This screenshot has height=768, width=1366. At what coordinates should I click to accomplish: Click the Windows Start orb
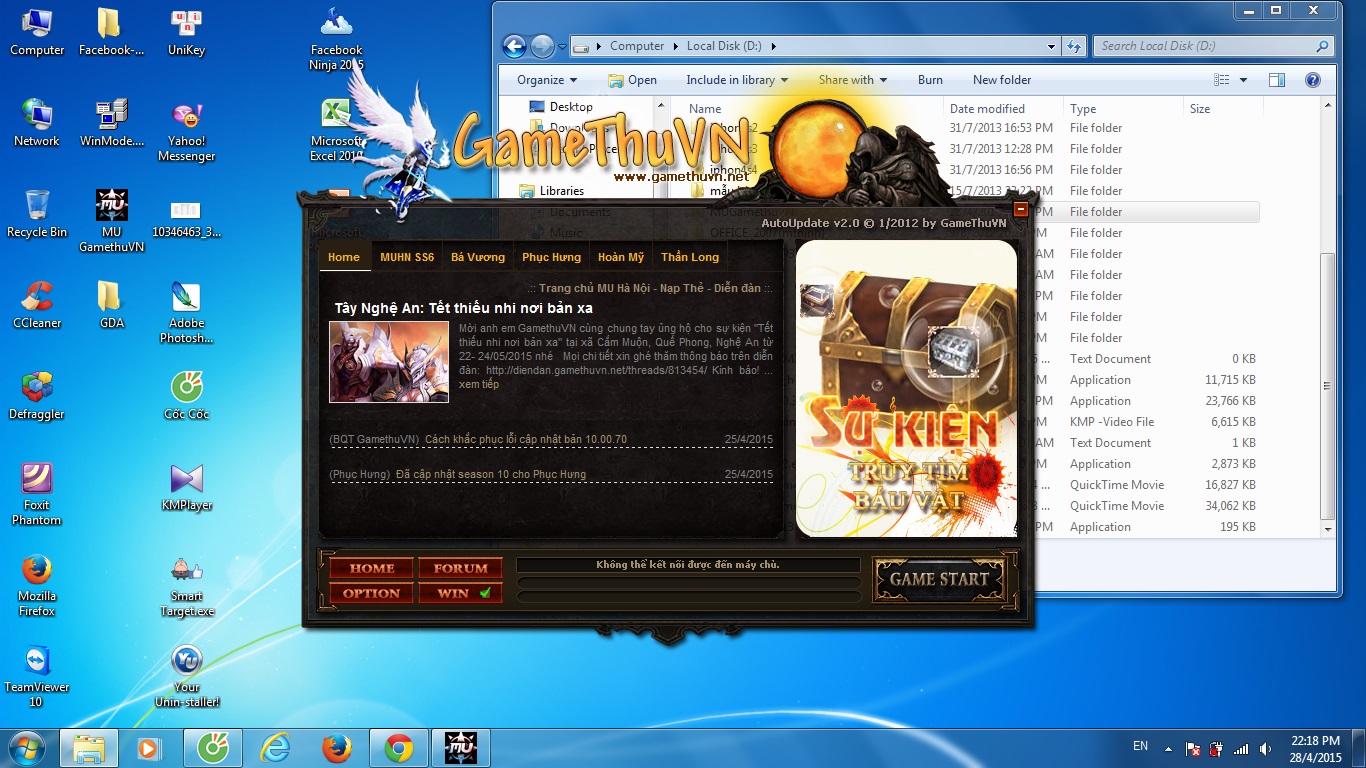[x=27, y=748]
